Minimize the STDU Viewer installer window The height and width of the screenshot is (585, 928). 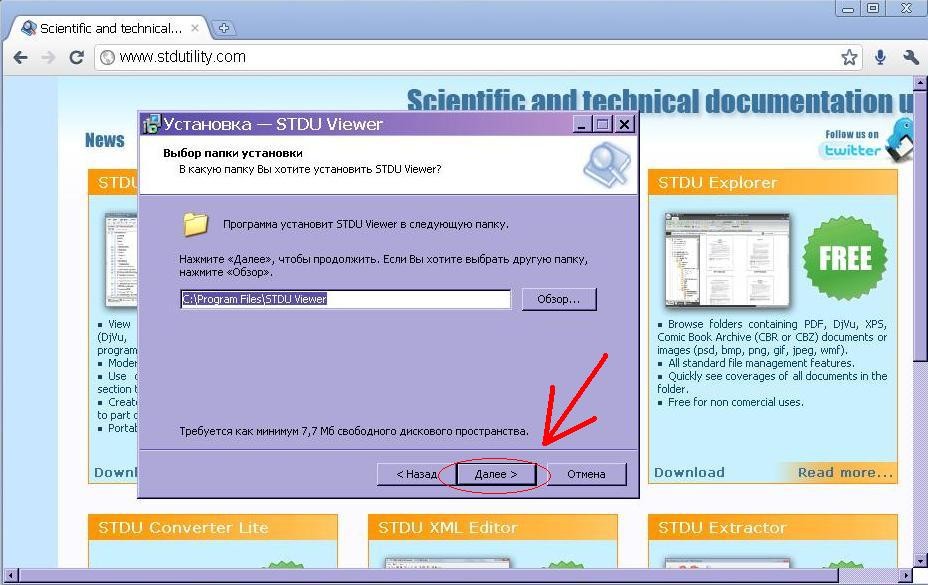click(x=582, y=124)
